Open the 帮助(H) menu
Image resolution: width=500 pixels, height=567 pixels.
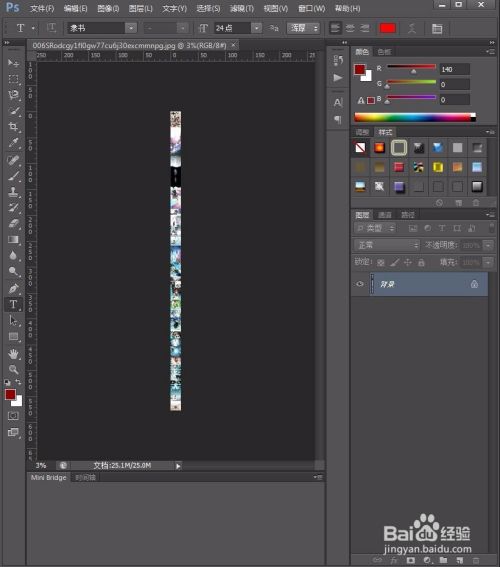pos(347,8)
